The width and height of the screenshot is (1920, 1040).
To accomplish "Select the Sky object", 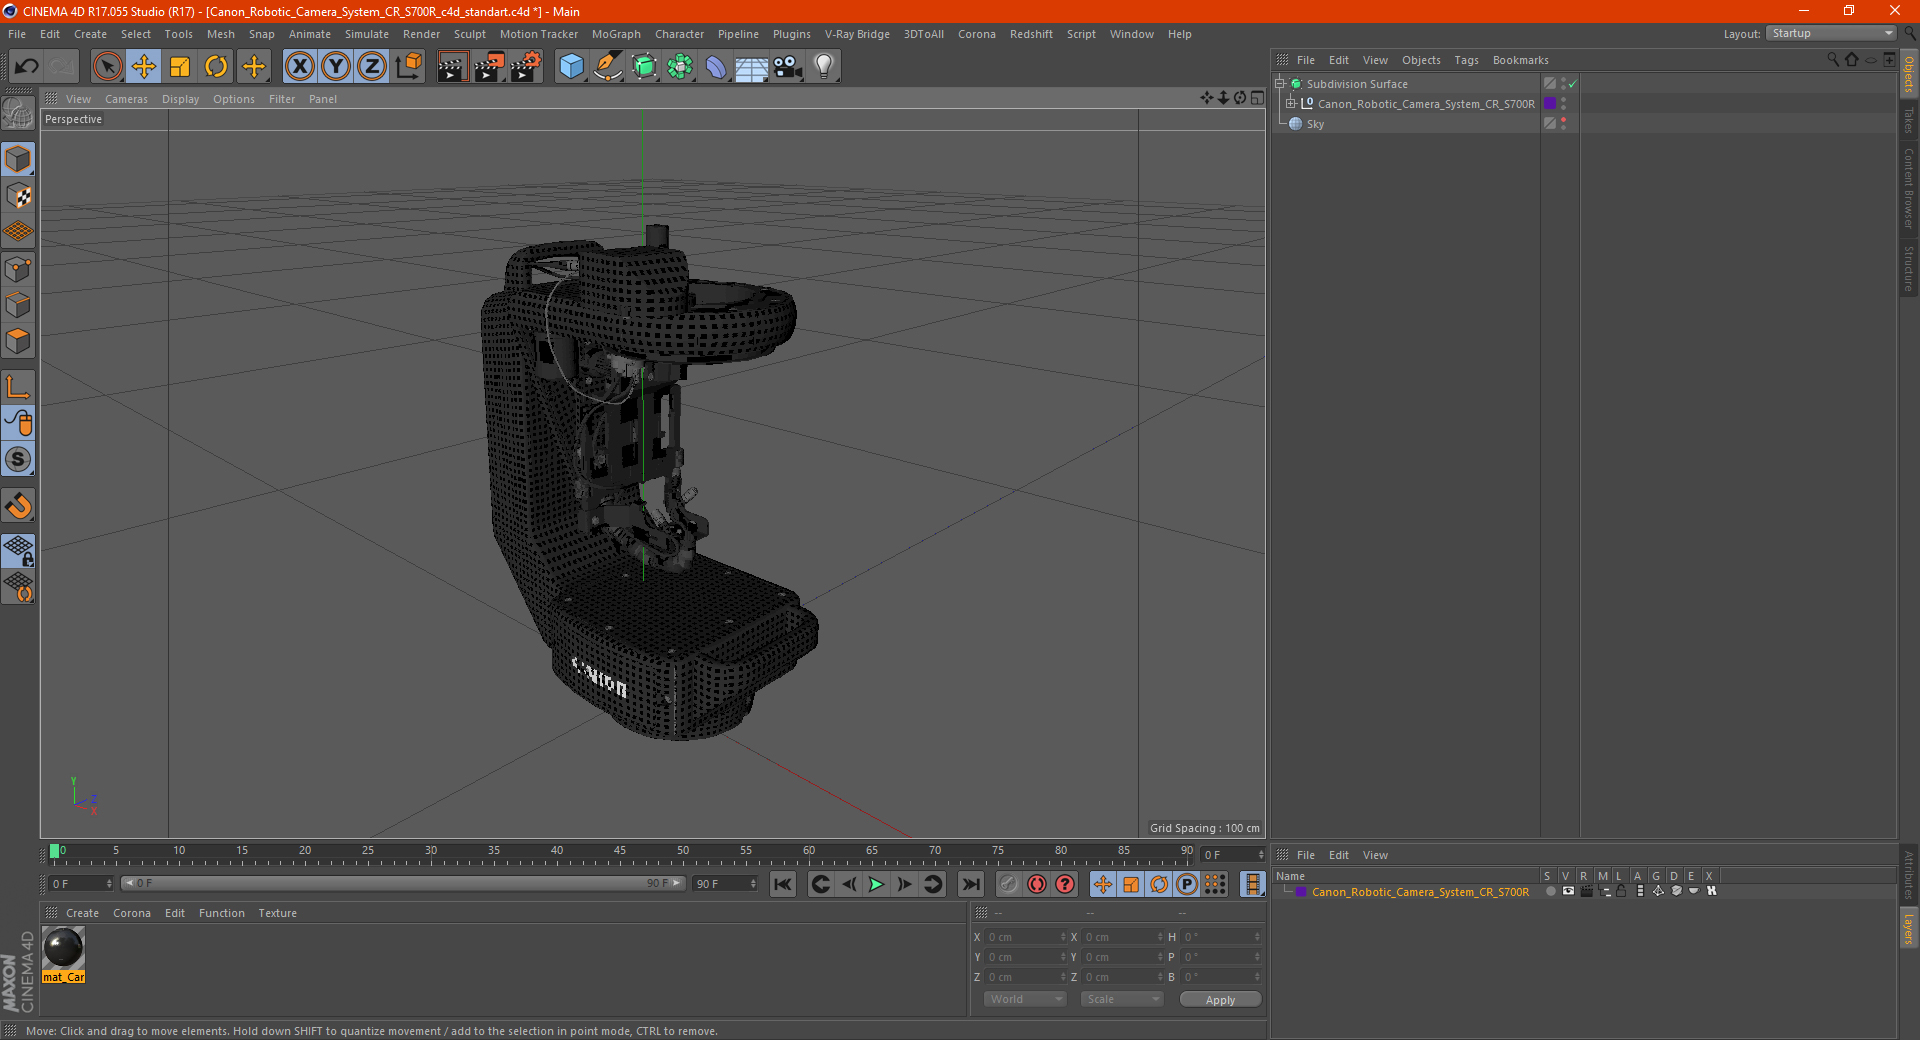I will tap(1315, 124).
